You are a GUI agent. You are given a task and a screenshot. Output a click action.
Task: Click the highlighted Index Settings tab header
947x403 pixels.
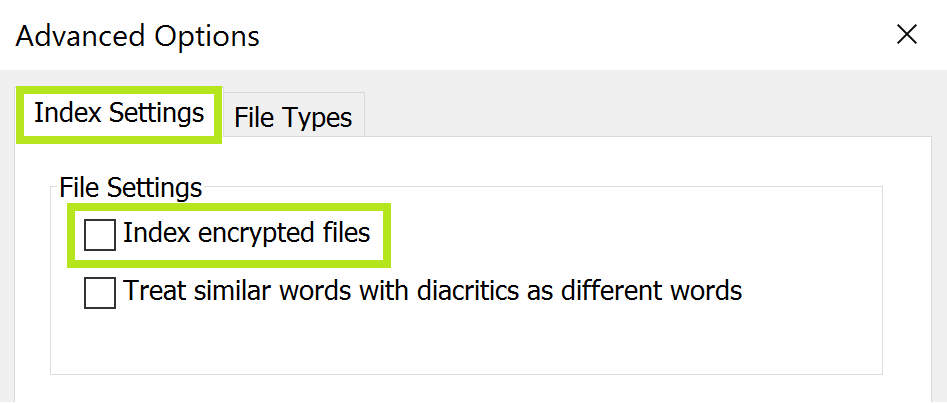[119, 113]
